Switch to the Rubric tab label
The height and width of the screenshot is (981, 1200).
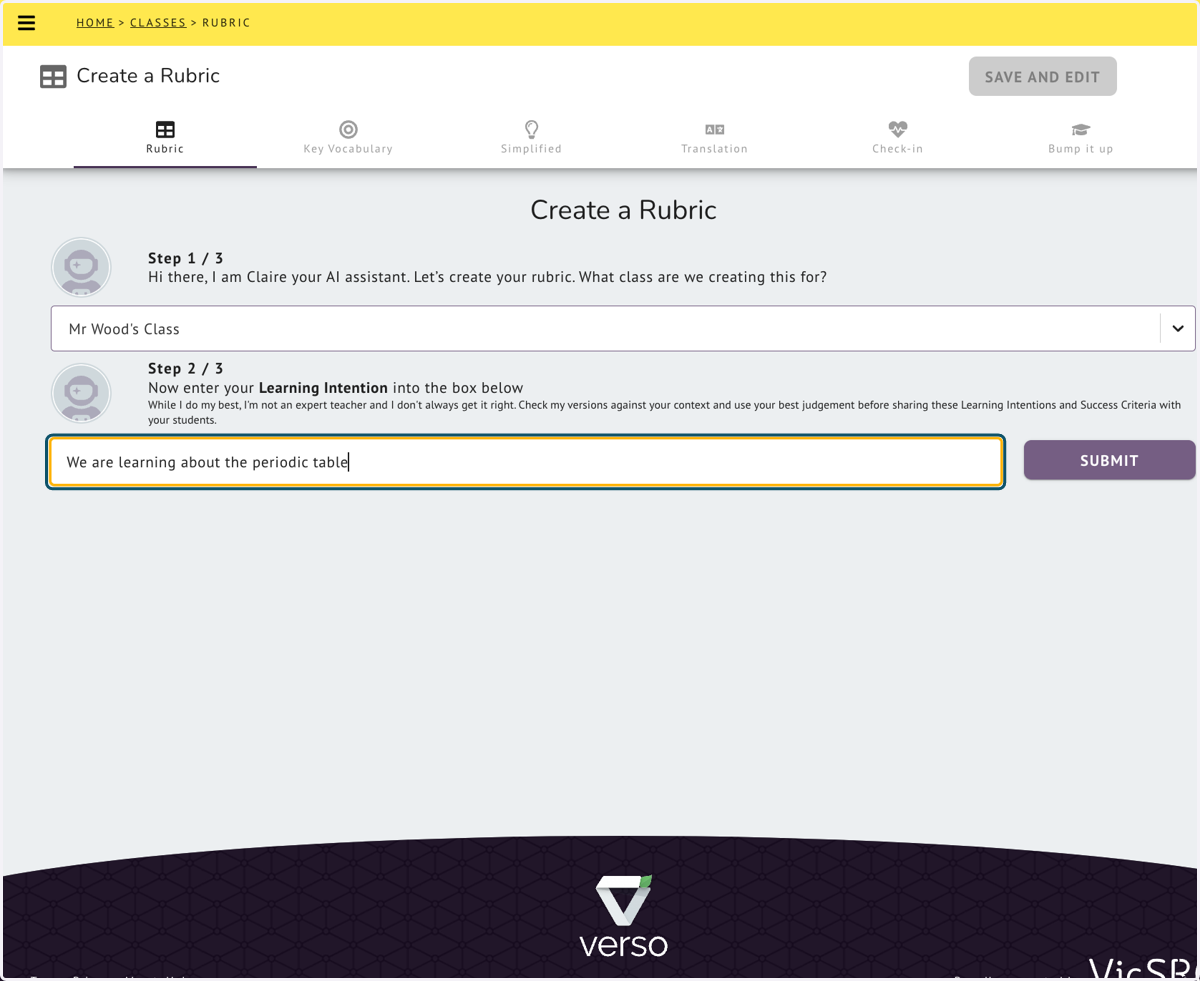(x=165, y=149)
